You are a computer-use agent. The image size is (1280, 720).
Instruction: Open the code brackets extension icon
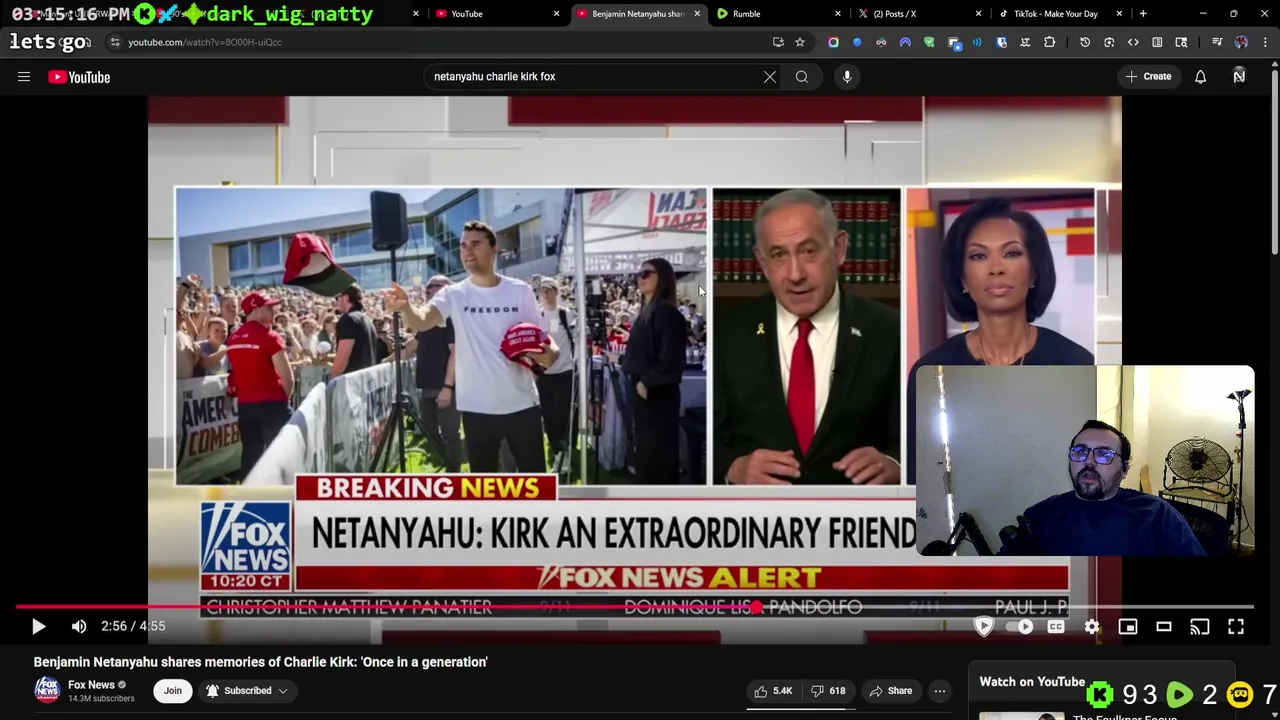1133,42
